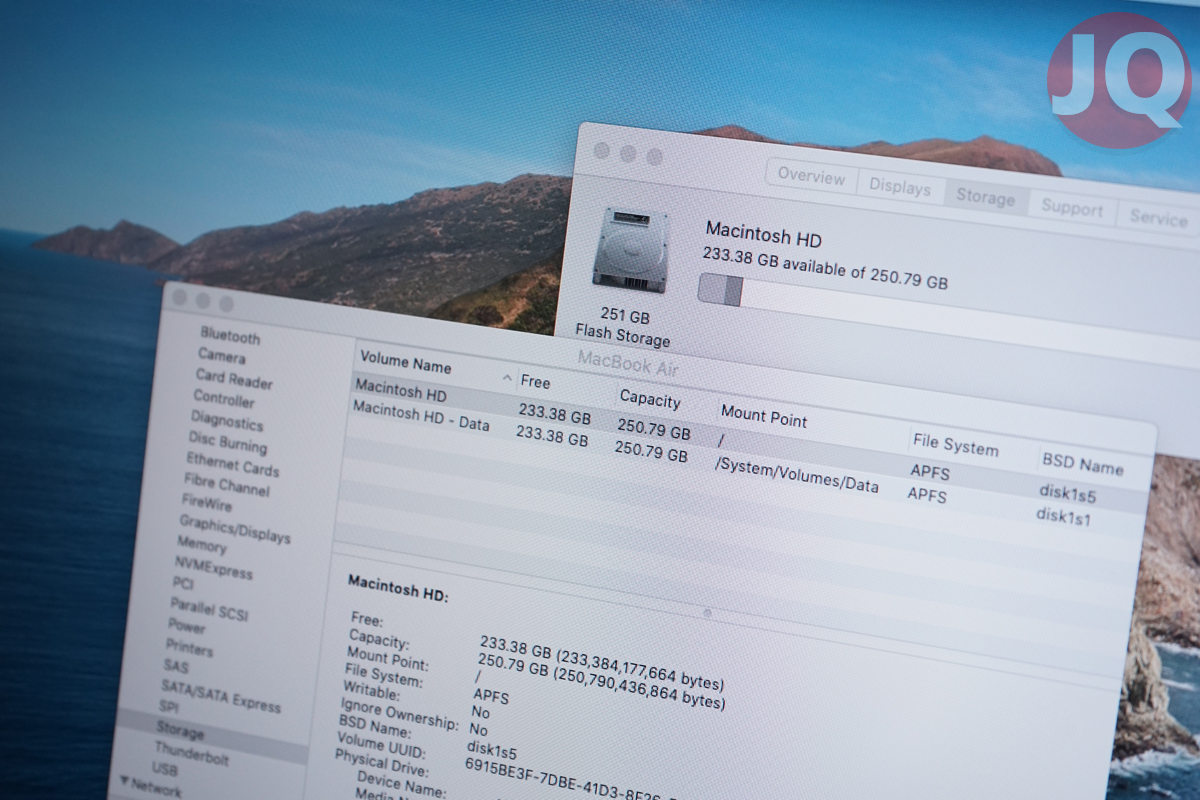Image resolution: width=1200 pixels, height=800 pixels.
Task: Select Memory in the sidebar
Action: [202, 544]
